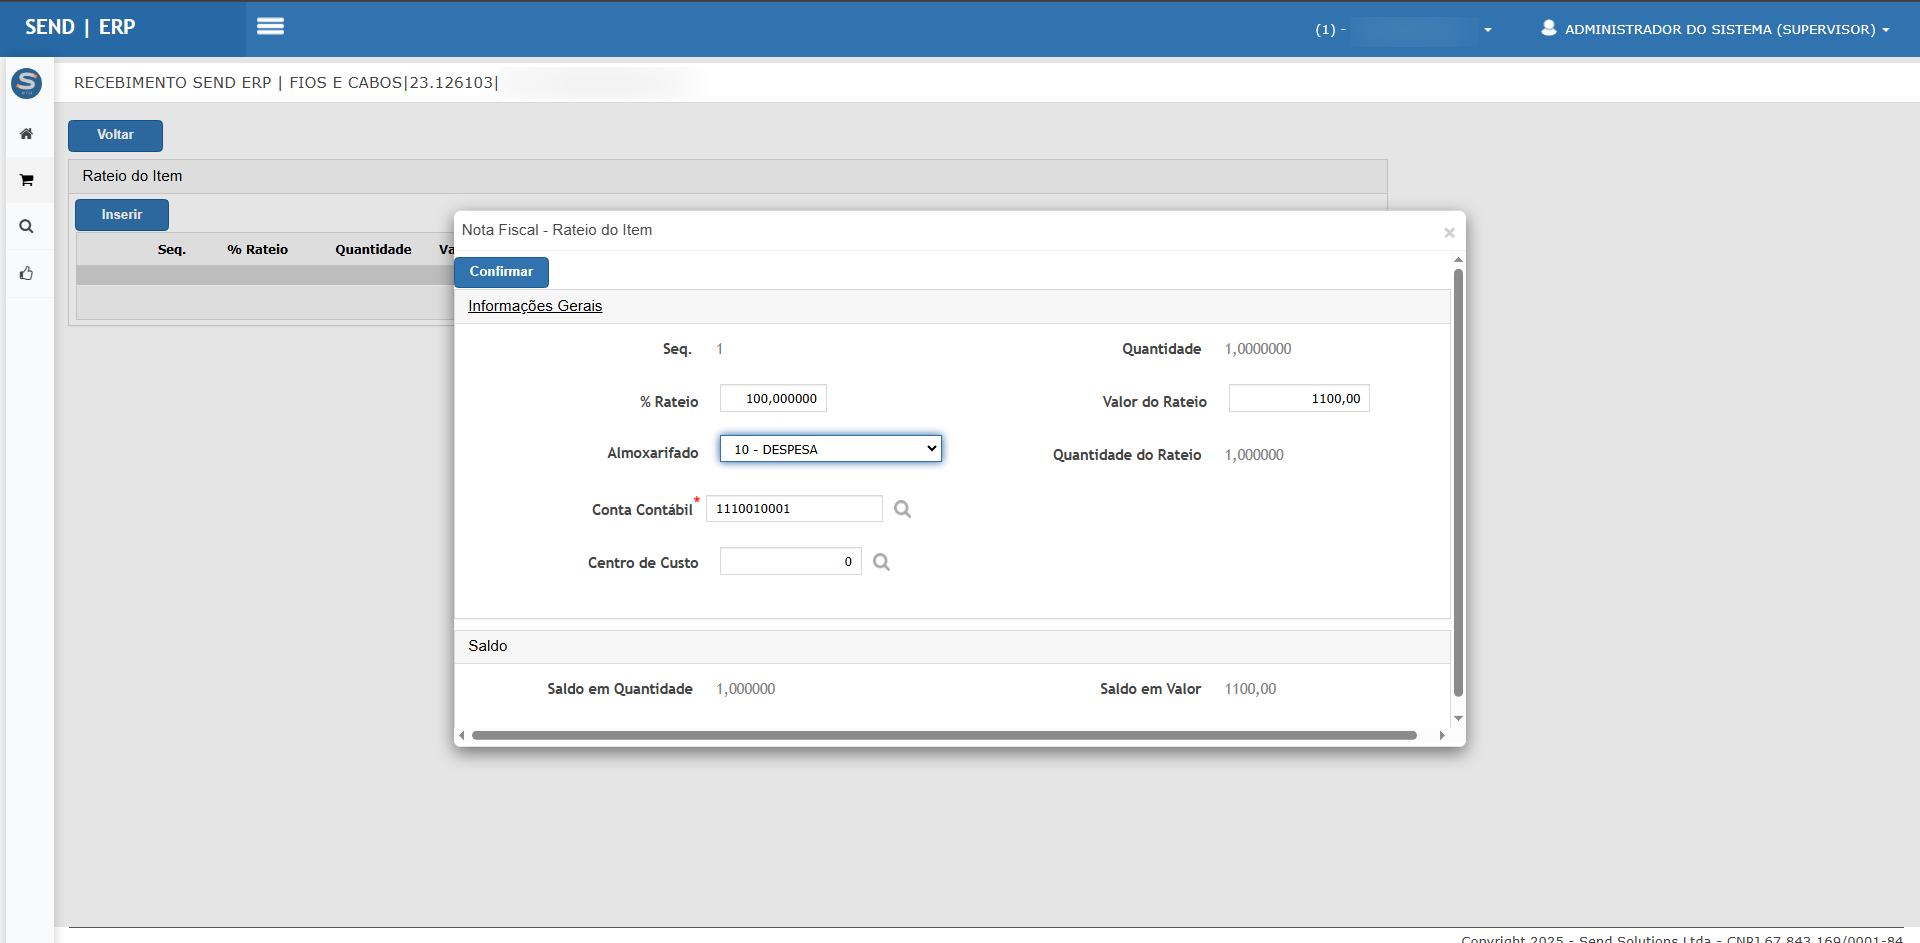Open the Informações Gerais section link
1920x943 pixels.
[535, 306]
